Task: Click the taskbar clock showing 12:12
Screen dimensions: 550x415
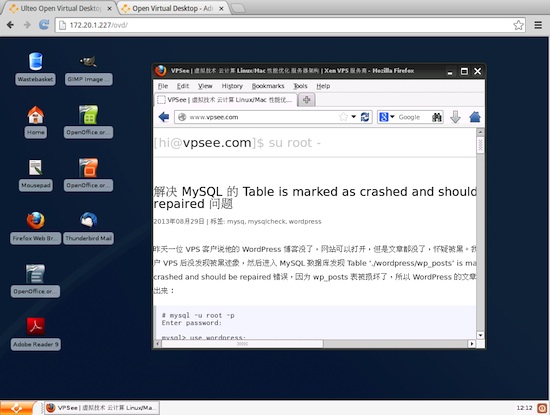Action: 524,408
